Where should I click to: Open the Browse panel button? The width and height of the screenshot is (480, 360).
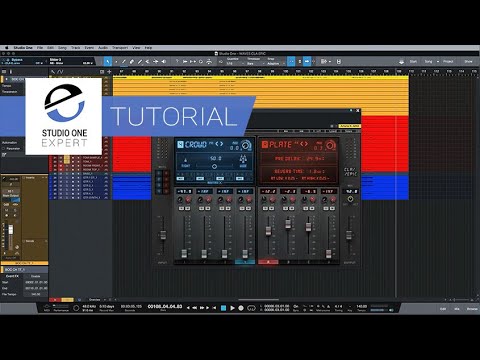(472, 309)
